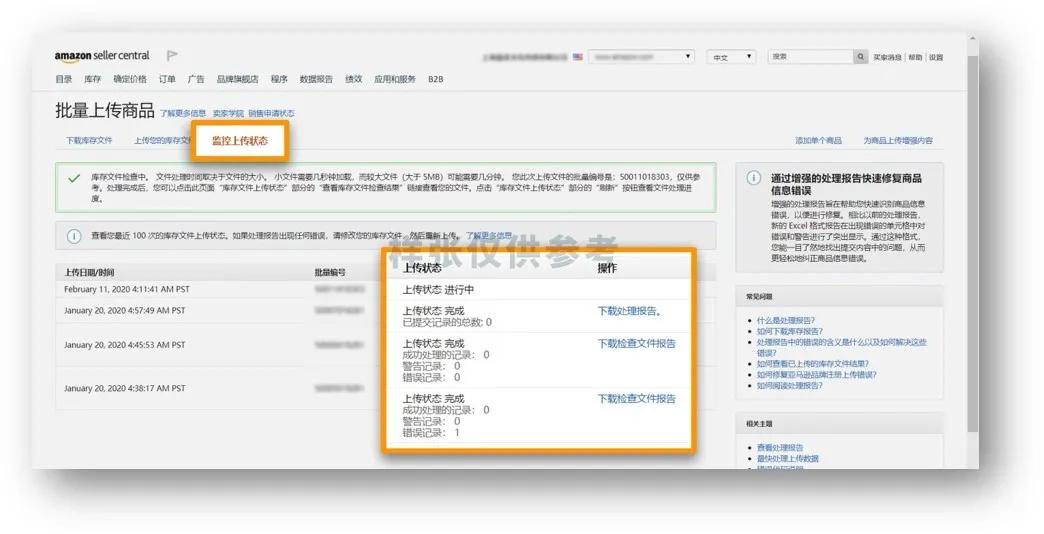
Task: Click the 下载处理报告 link
Action: 629,311
